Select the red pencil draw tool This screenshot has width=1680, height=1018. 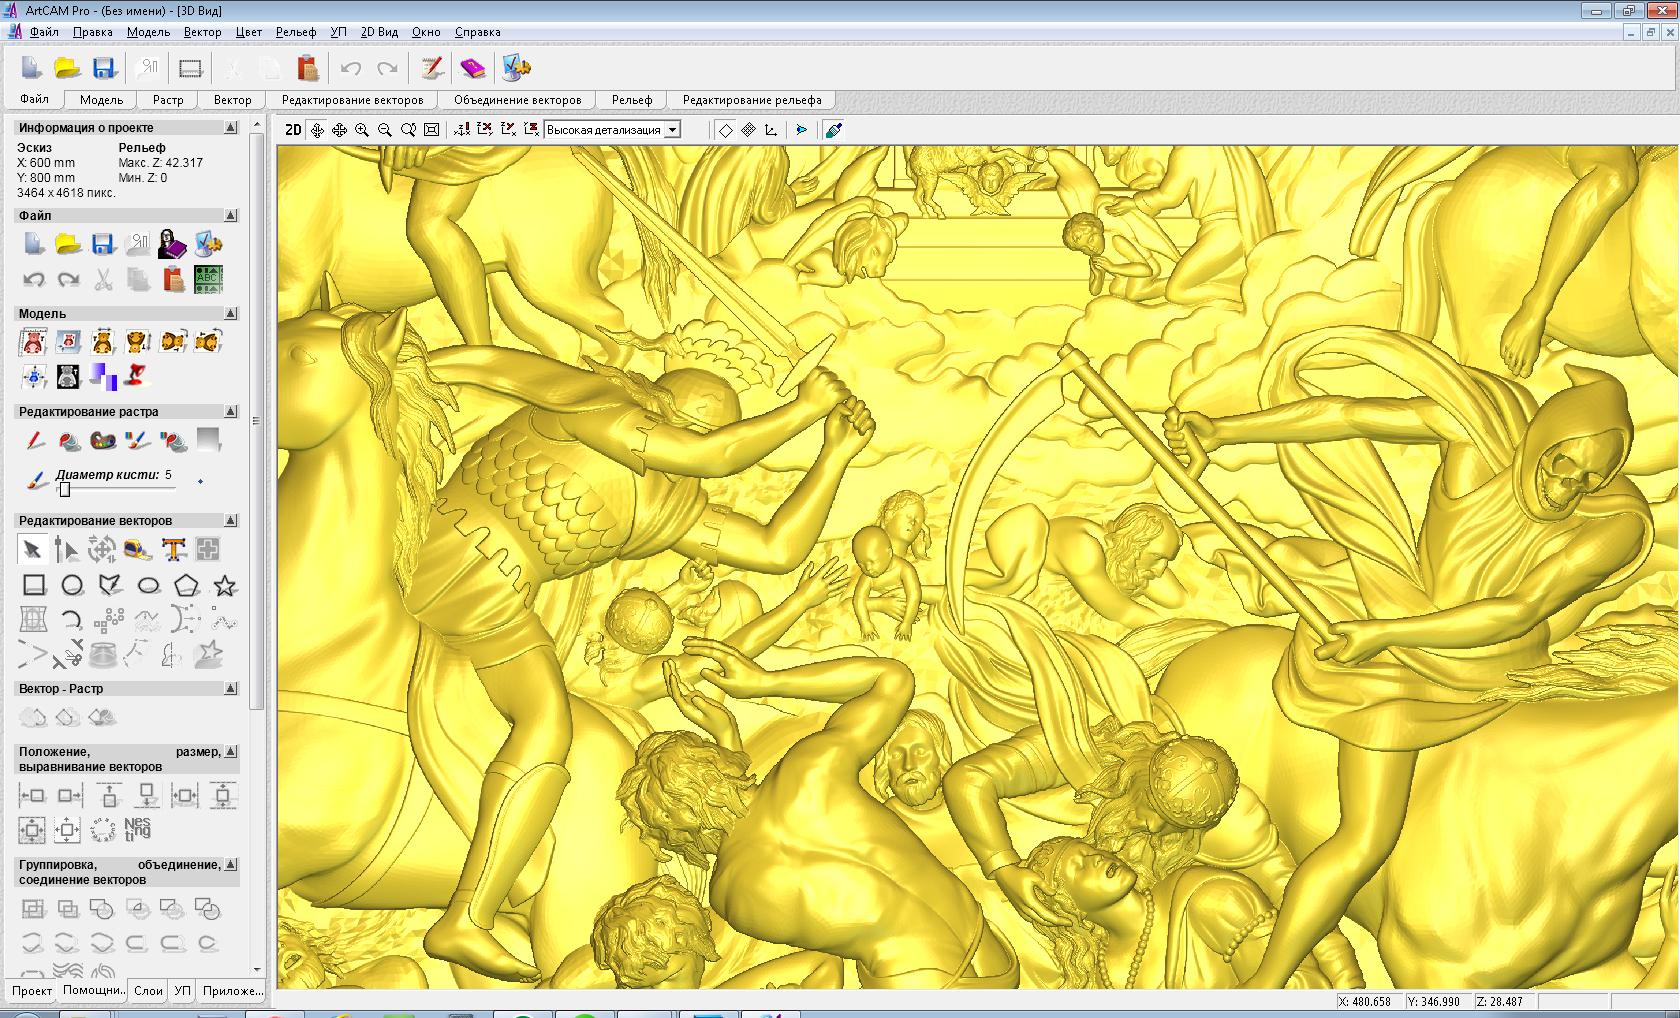tap(35, 440)
